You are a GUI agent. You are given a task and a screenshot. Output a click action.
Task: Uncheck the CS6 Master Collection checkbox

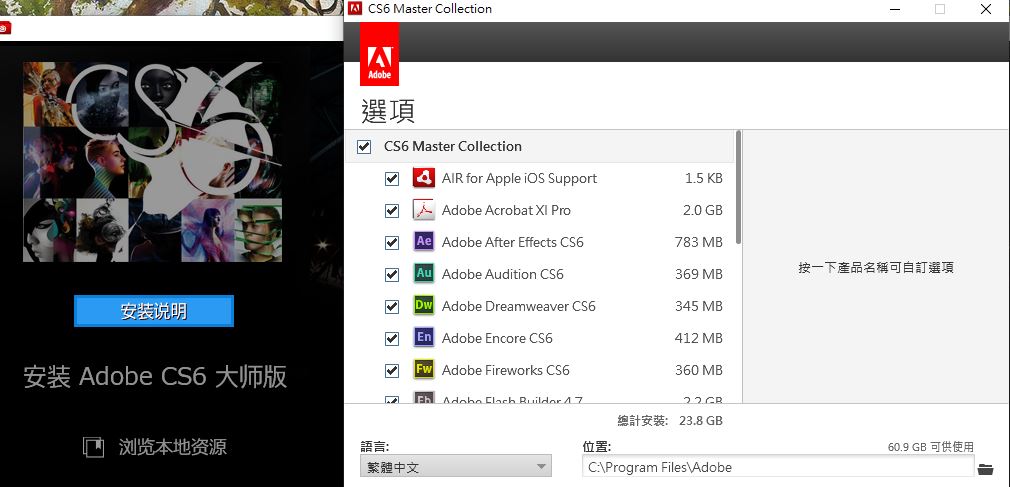(x=364, y=147)
